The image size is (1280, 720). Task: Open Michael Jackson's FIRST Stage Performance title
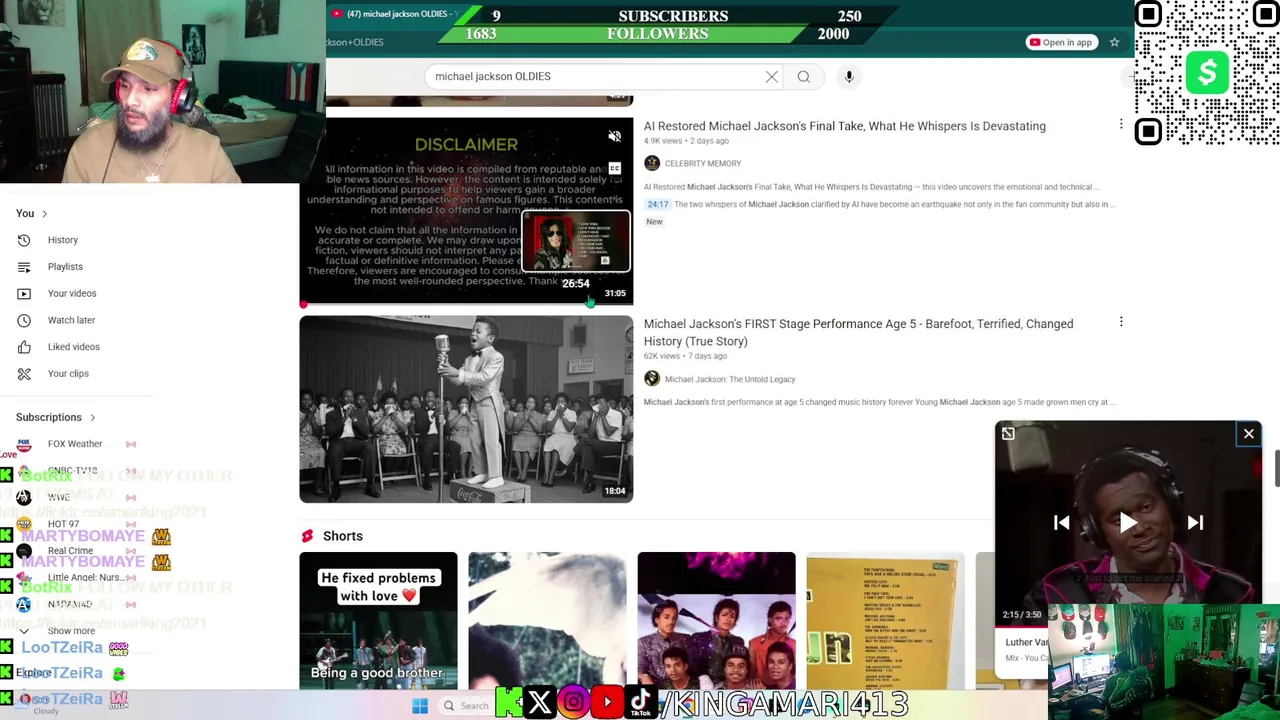click(858, 332)
